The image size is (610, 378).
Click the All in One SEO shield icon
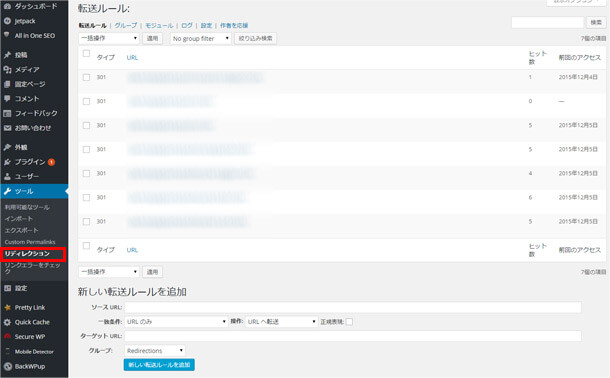7,35
